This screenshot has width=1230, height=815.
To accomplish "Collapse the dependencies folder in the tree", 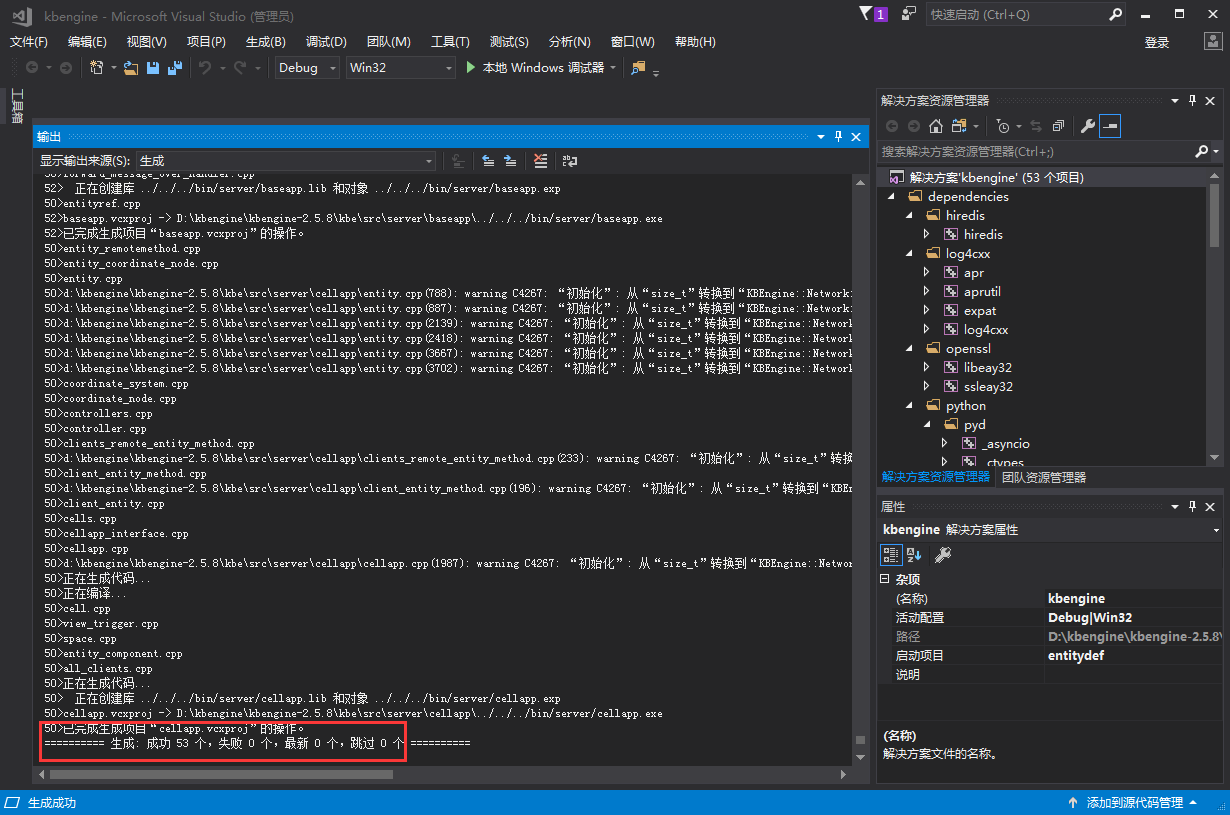I will pyautogui.click(x=891, y=196).
